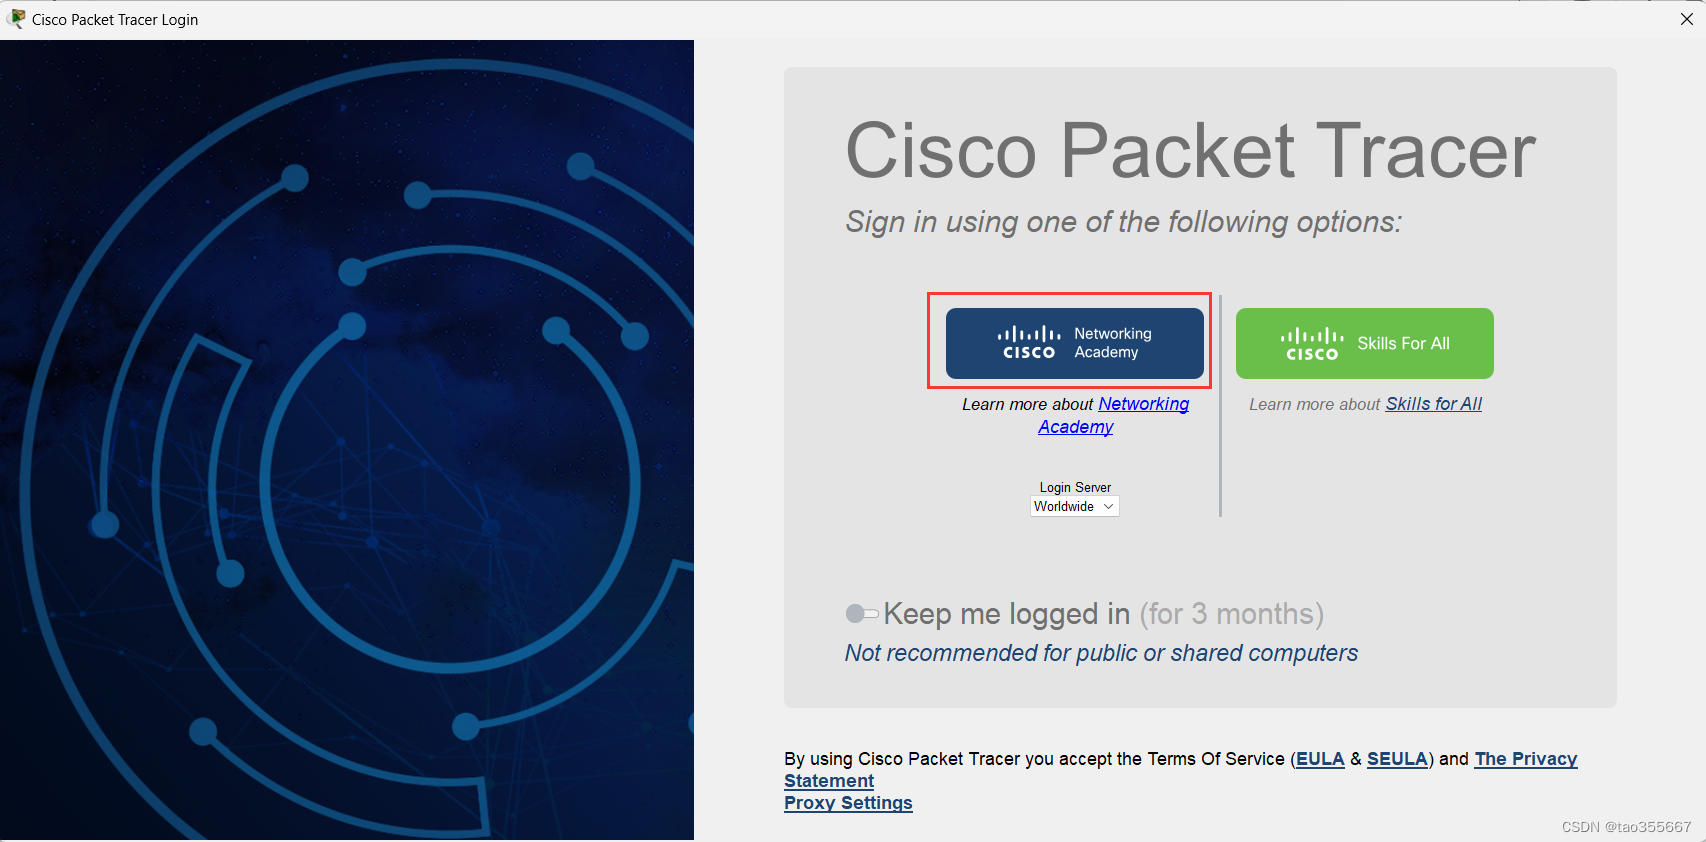Open Proxy Settings link

(x=848, y=803)
